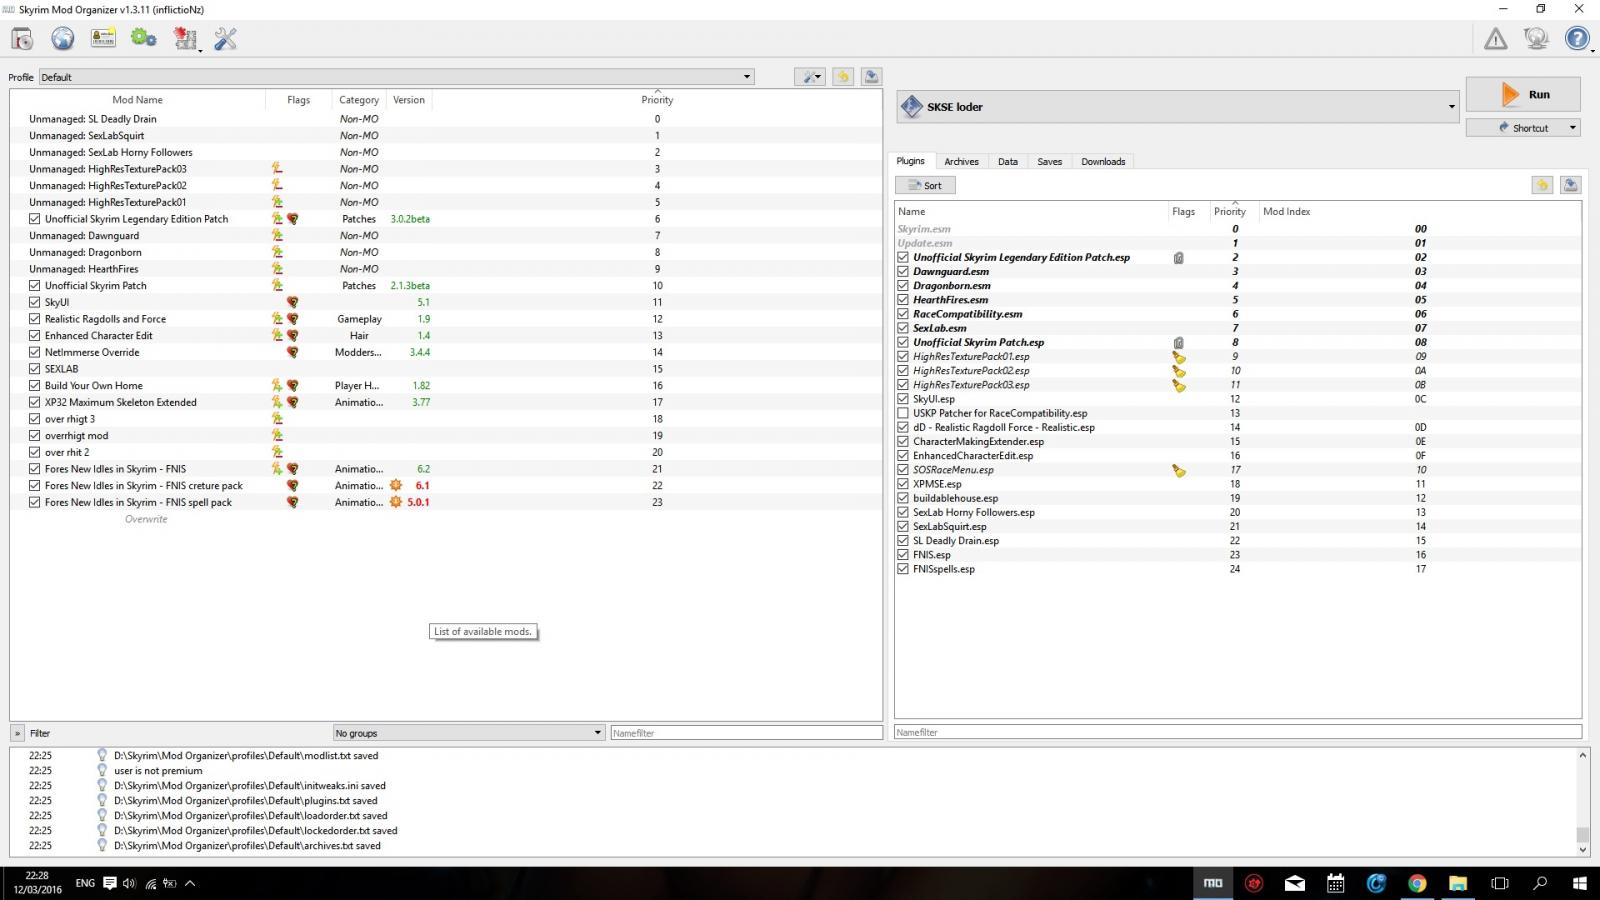Switch to the Saves tab
1600x900 pixels.
click(x=1050, y=161)
